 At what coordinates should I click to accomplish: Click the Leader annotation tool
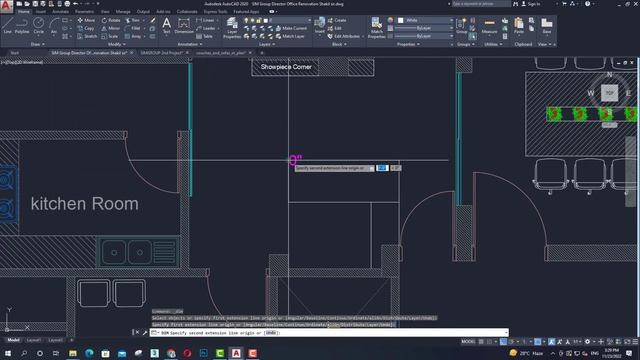click(x=206, y=28)
